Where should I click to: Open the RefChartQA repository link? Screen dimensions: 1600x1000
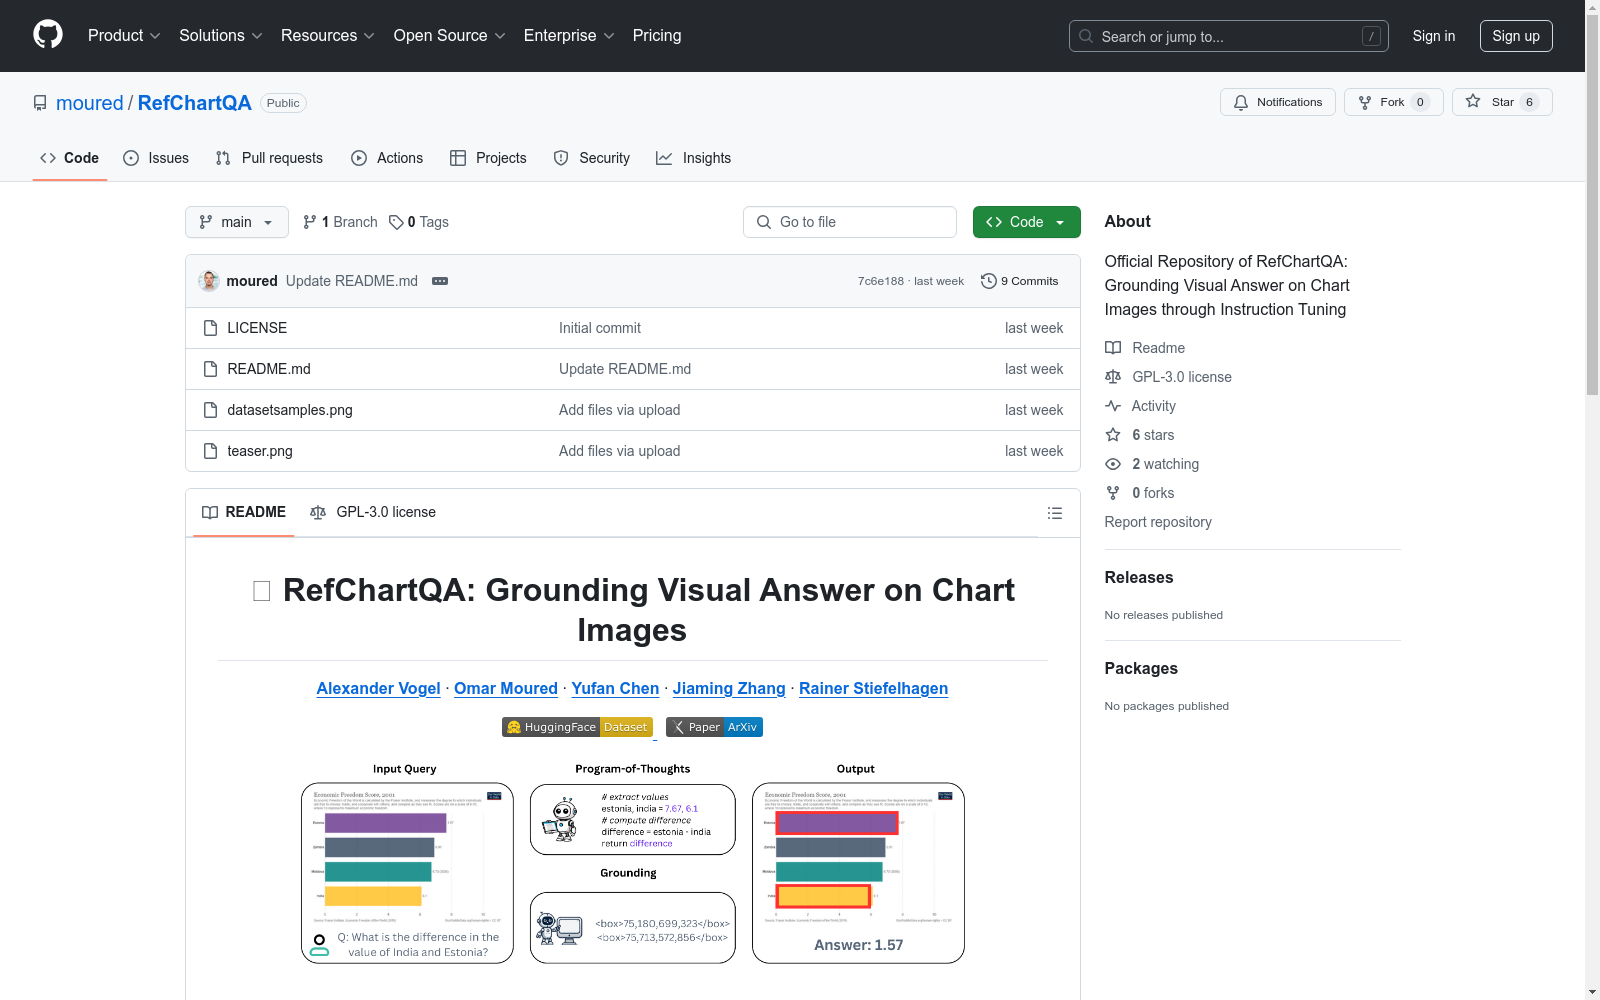click(195, 103)
